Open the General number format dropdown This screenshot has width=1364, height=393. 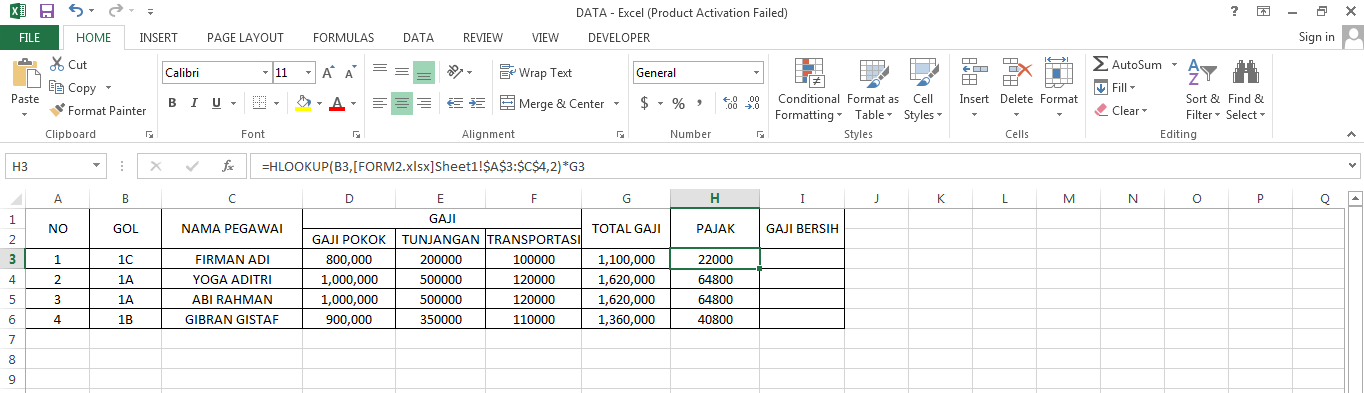(757, 73)
